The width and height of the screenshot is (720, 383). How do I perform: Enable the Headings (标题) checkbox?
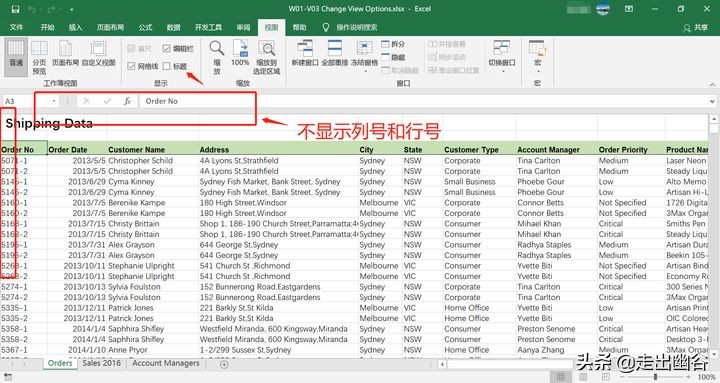166,66
